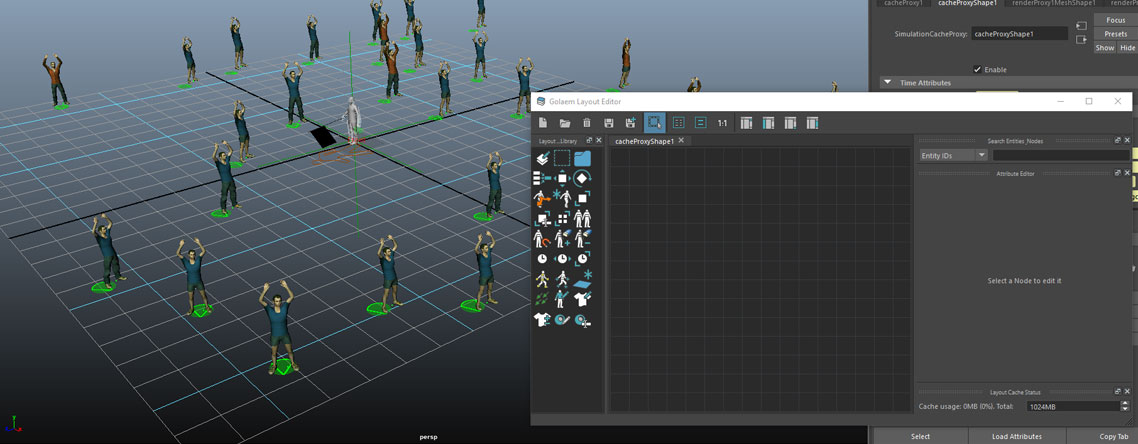Select the rotate node icon with diamond
This screenshot has width=1138, height=444.
[x=582, y=178]
